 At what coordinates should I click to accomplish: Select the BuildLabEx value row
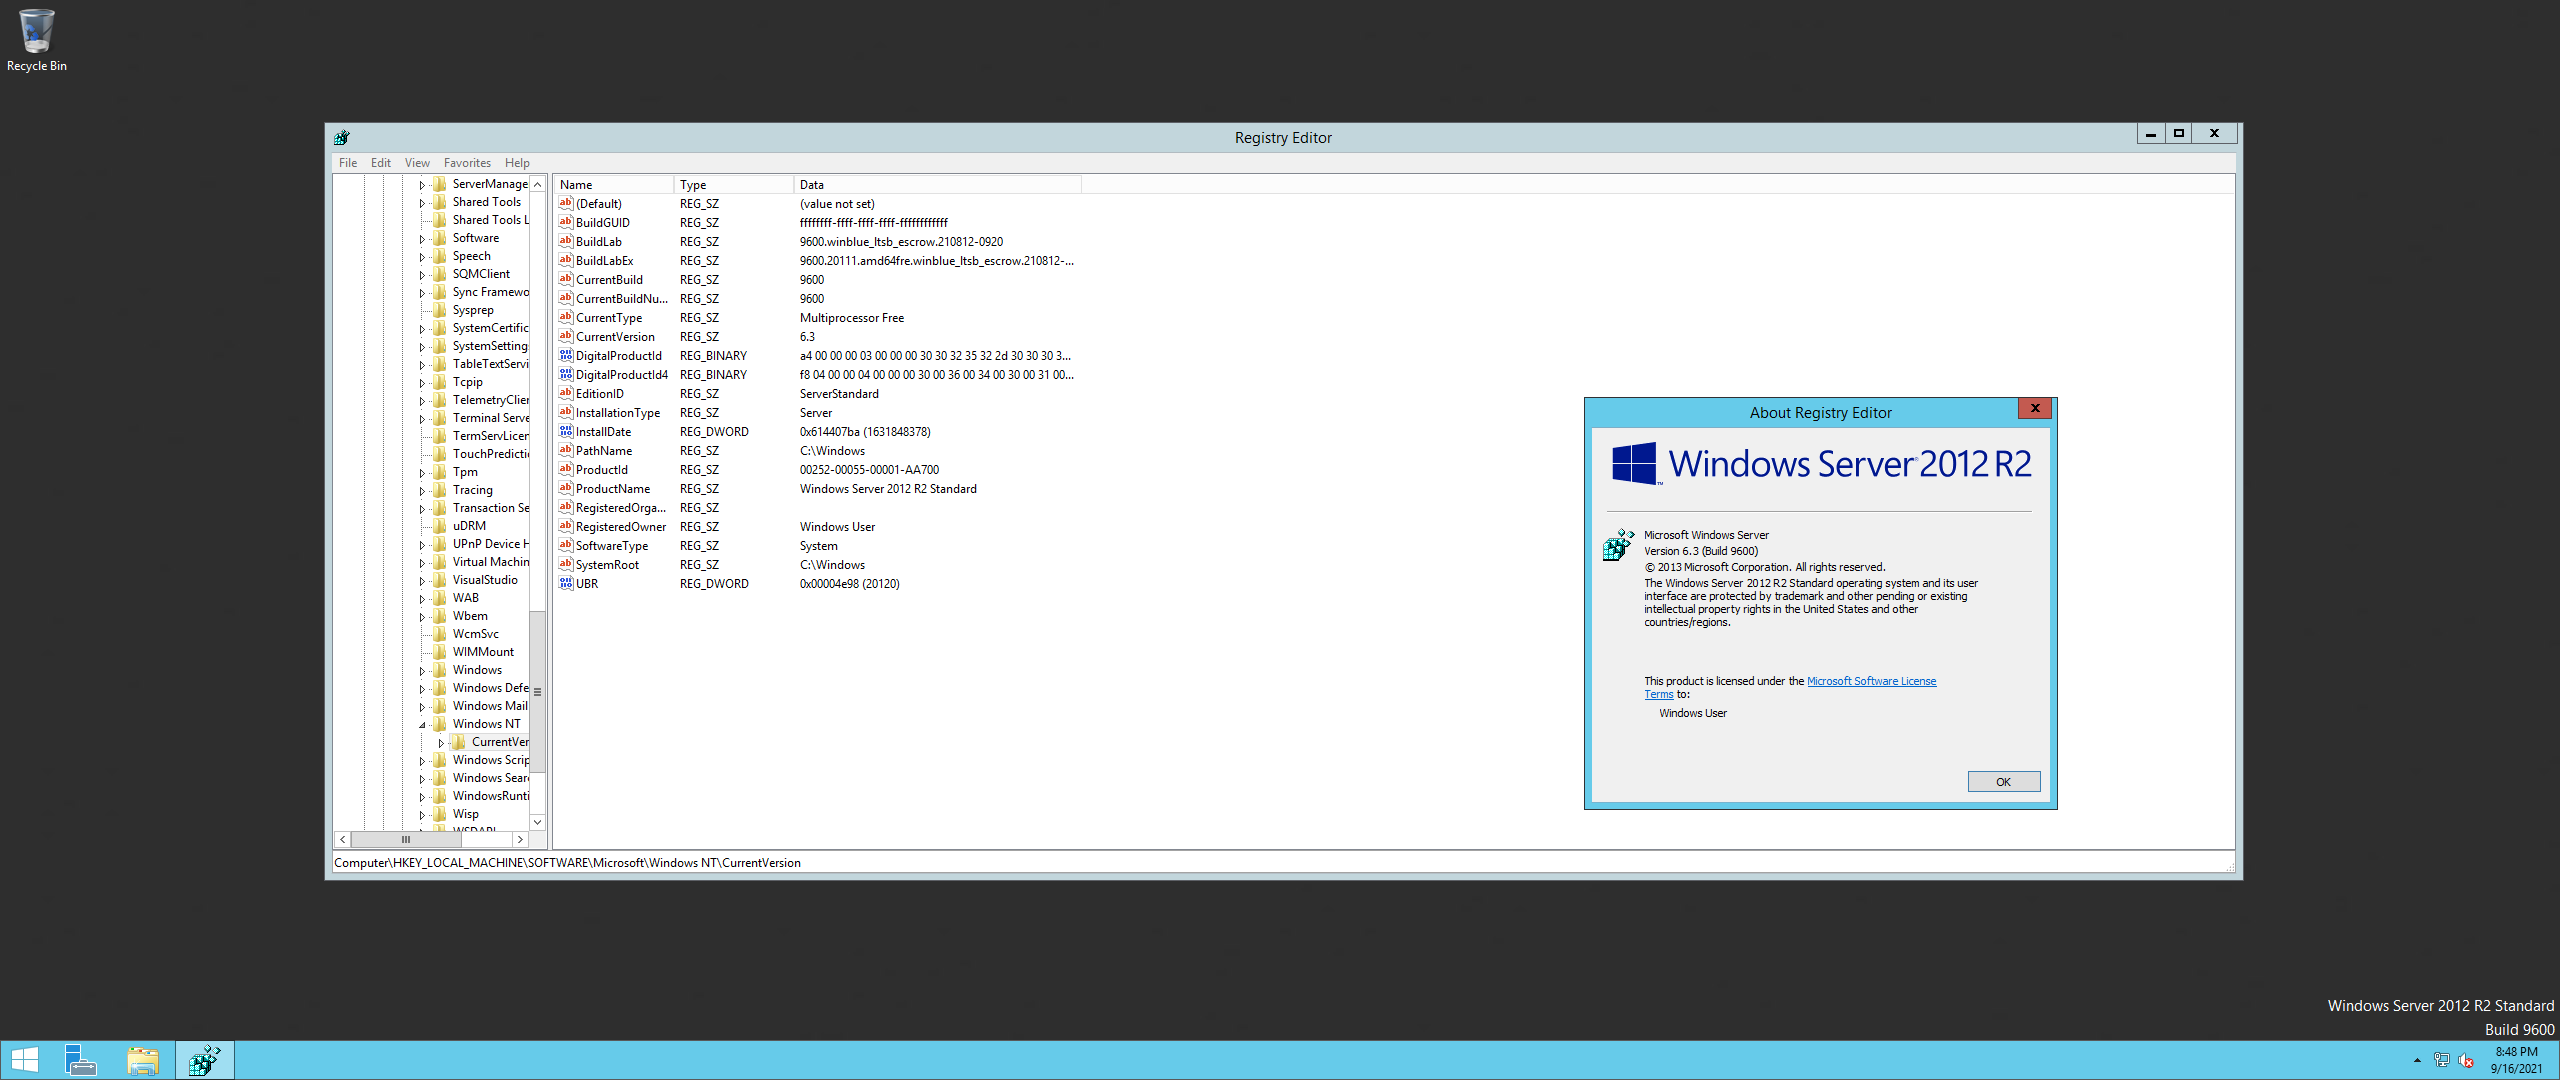(817, 261)
